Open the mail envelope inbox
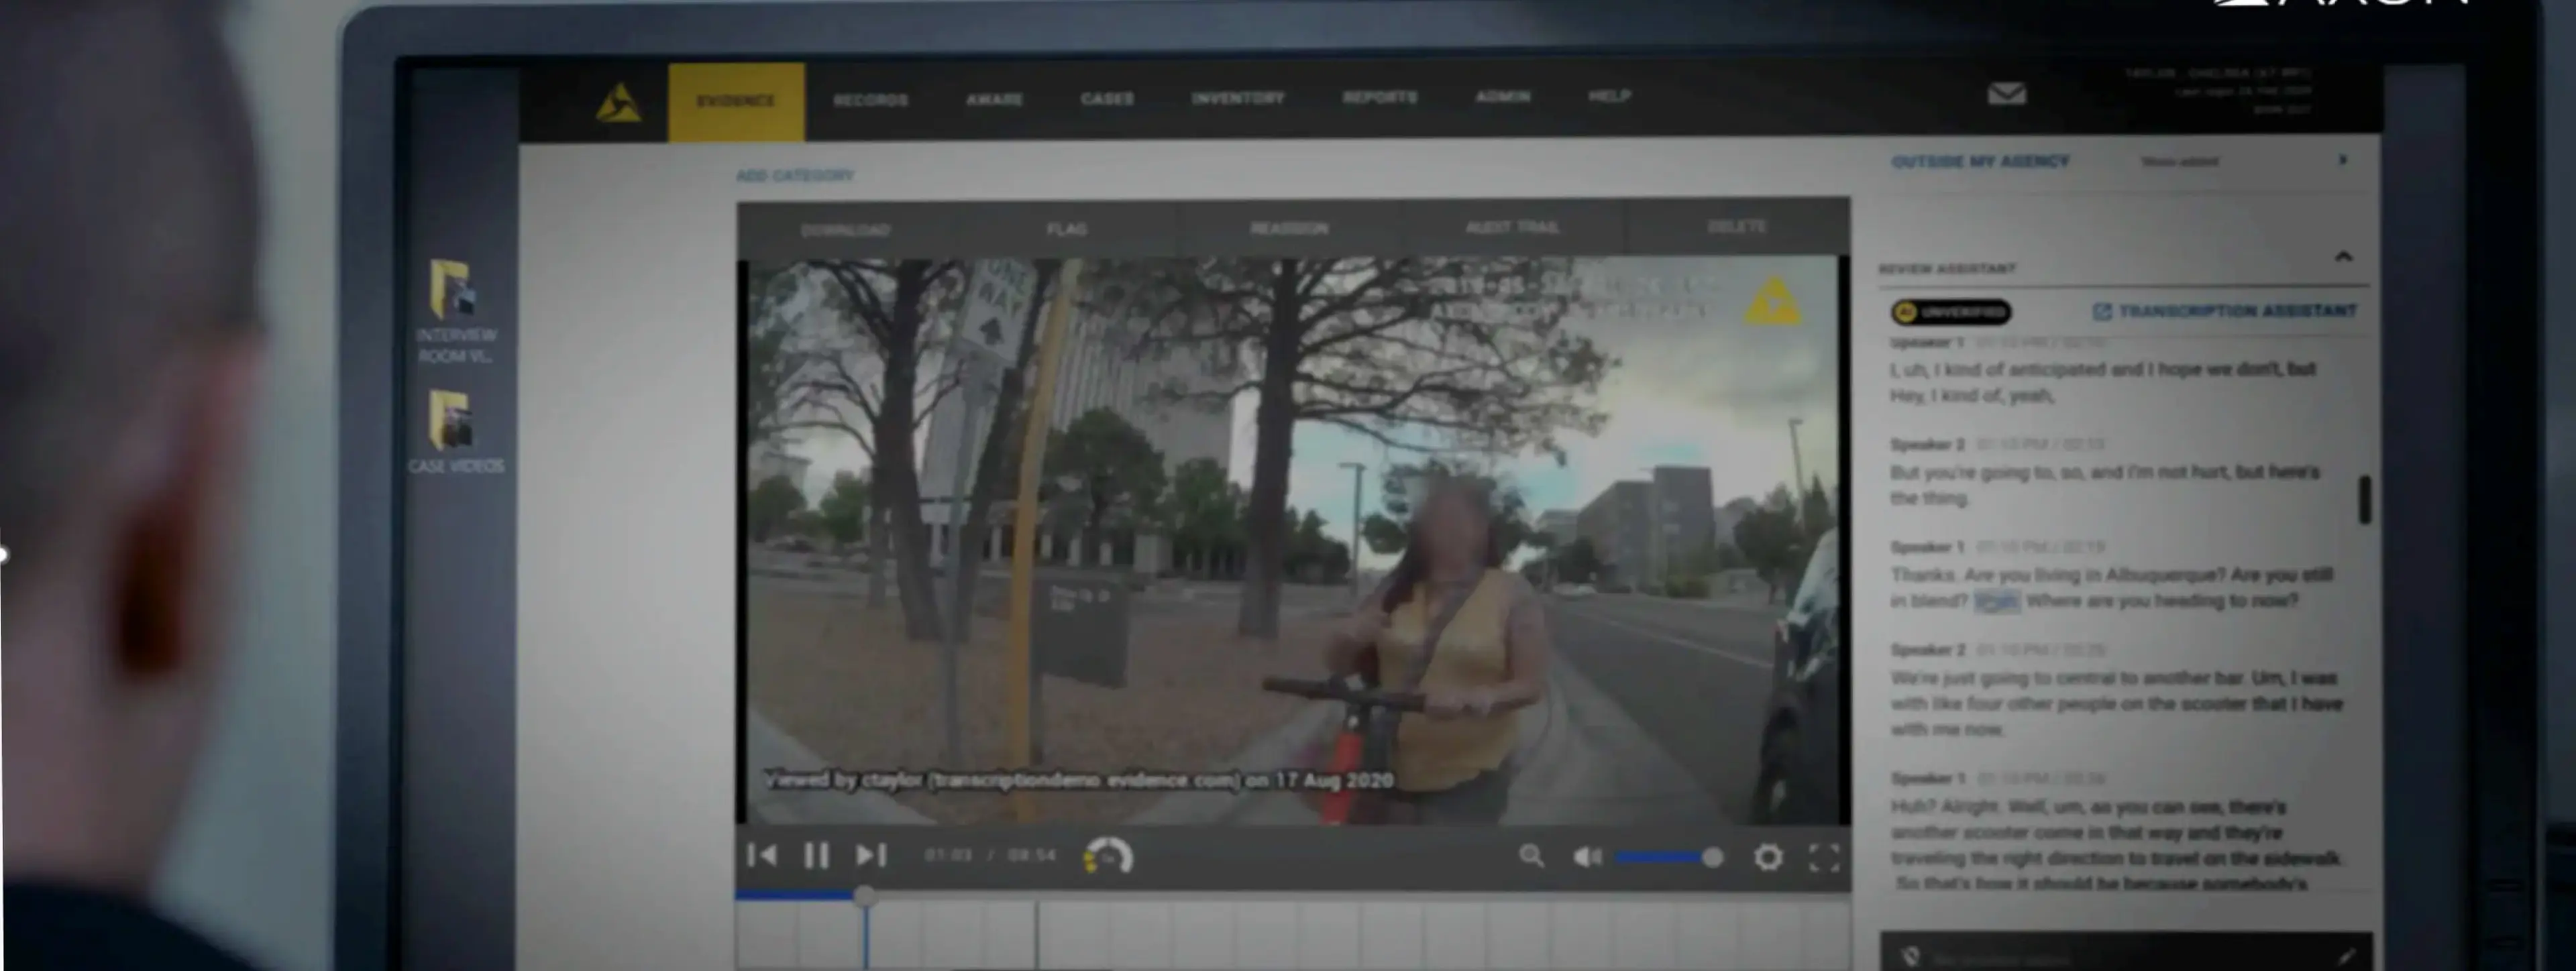Image resolution: width=2576 pixels, height=971 pixels. [x=2006, y=94]
